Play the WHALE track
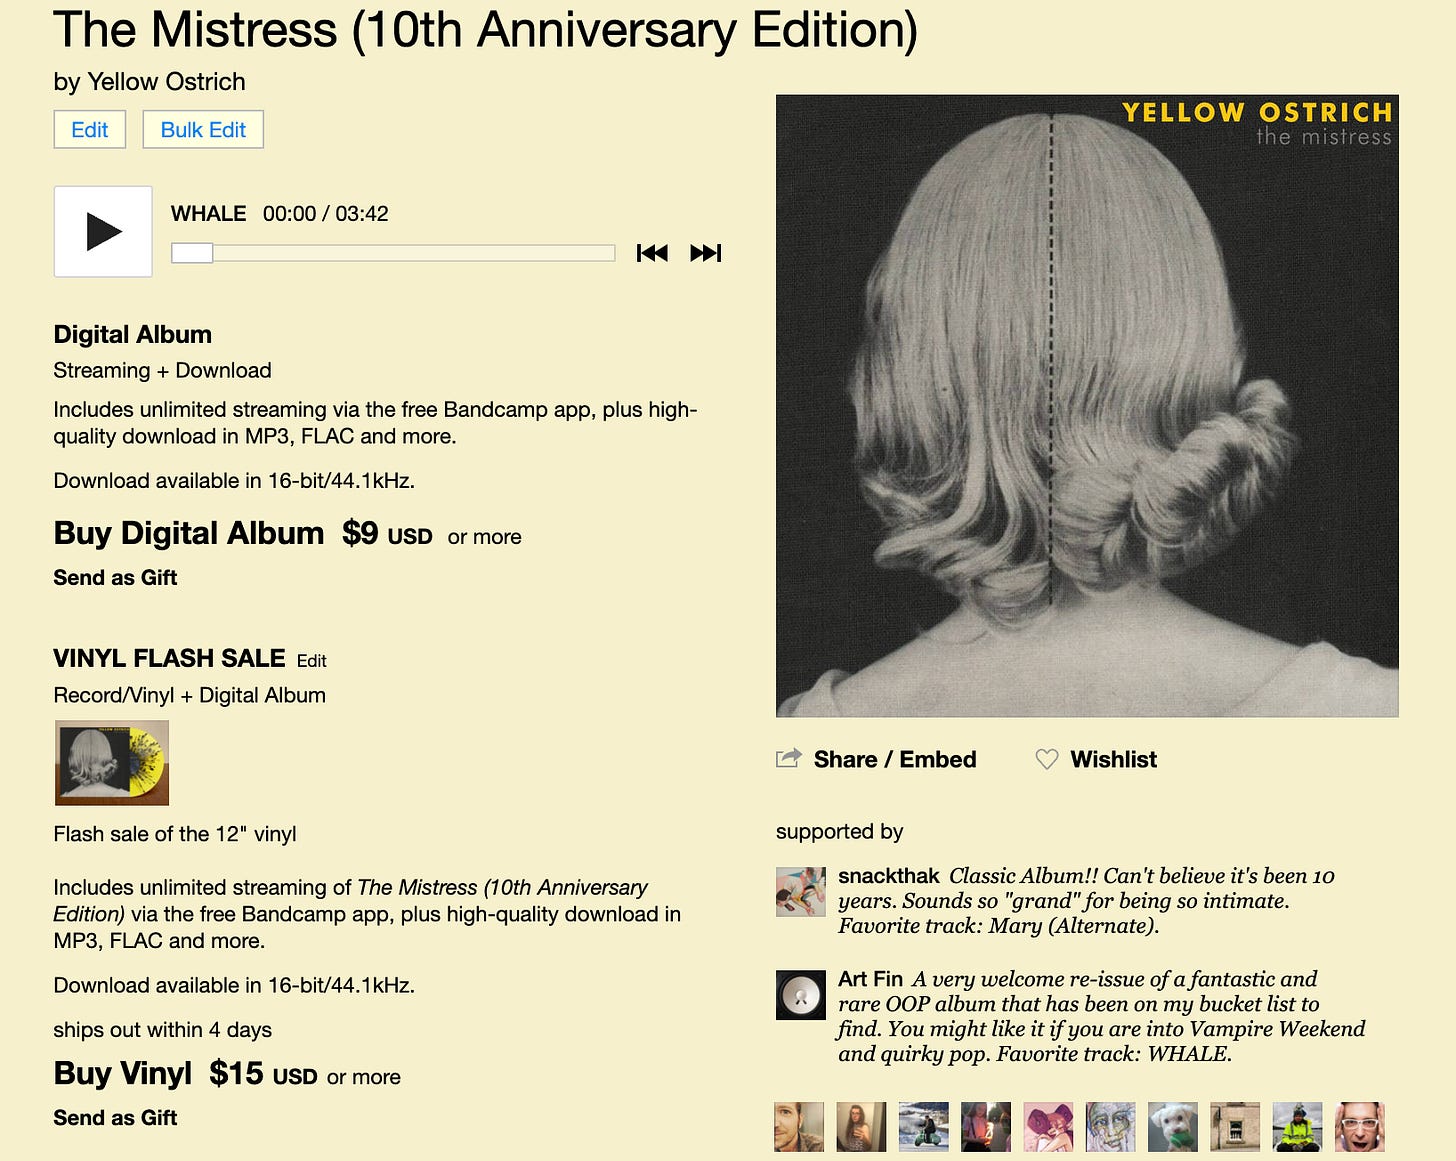 [103, 231]
